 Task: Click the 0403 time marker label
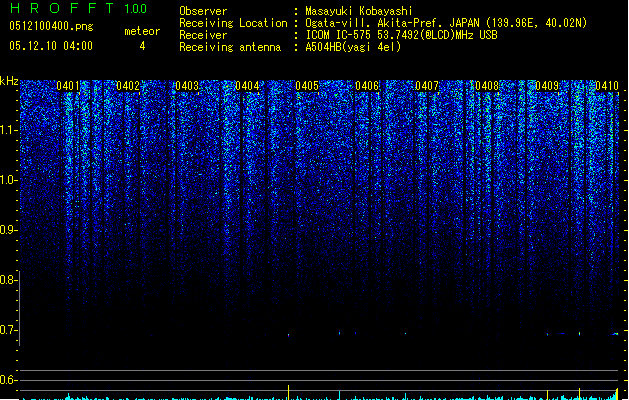click(187, 86)
